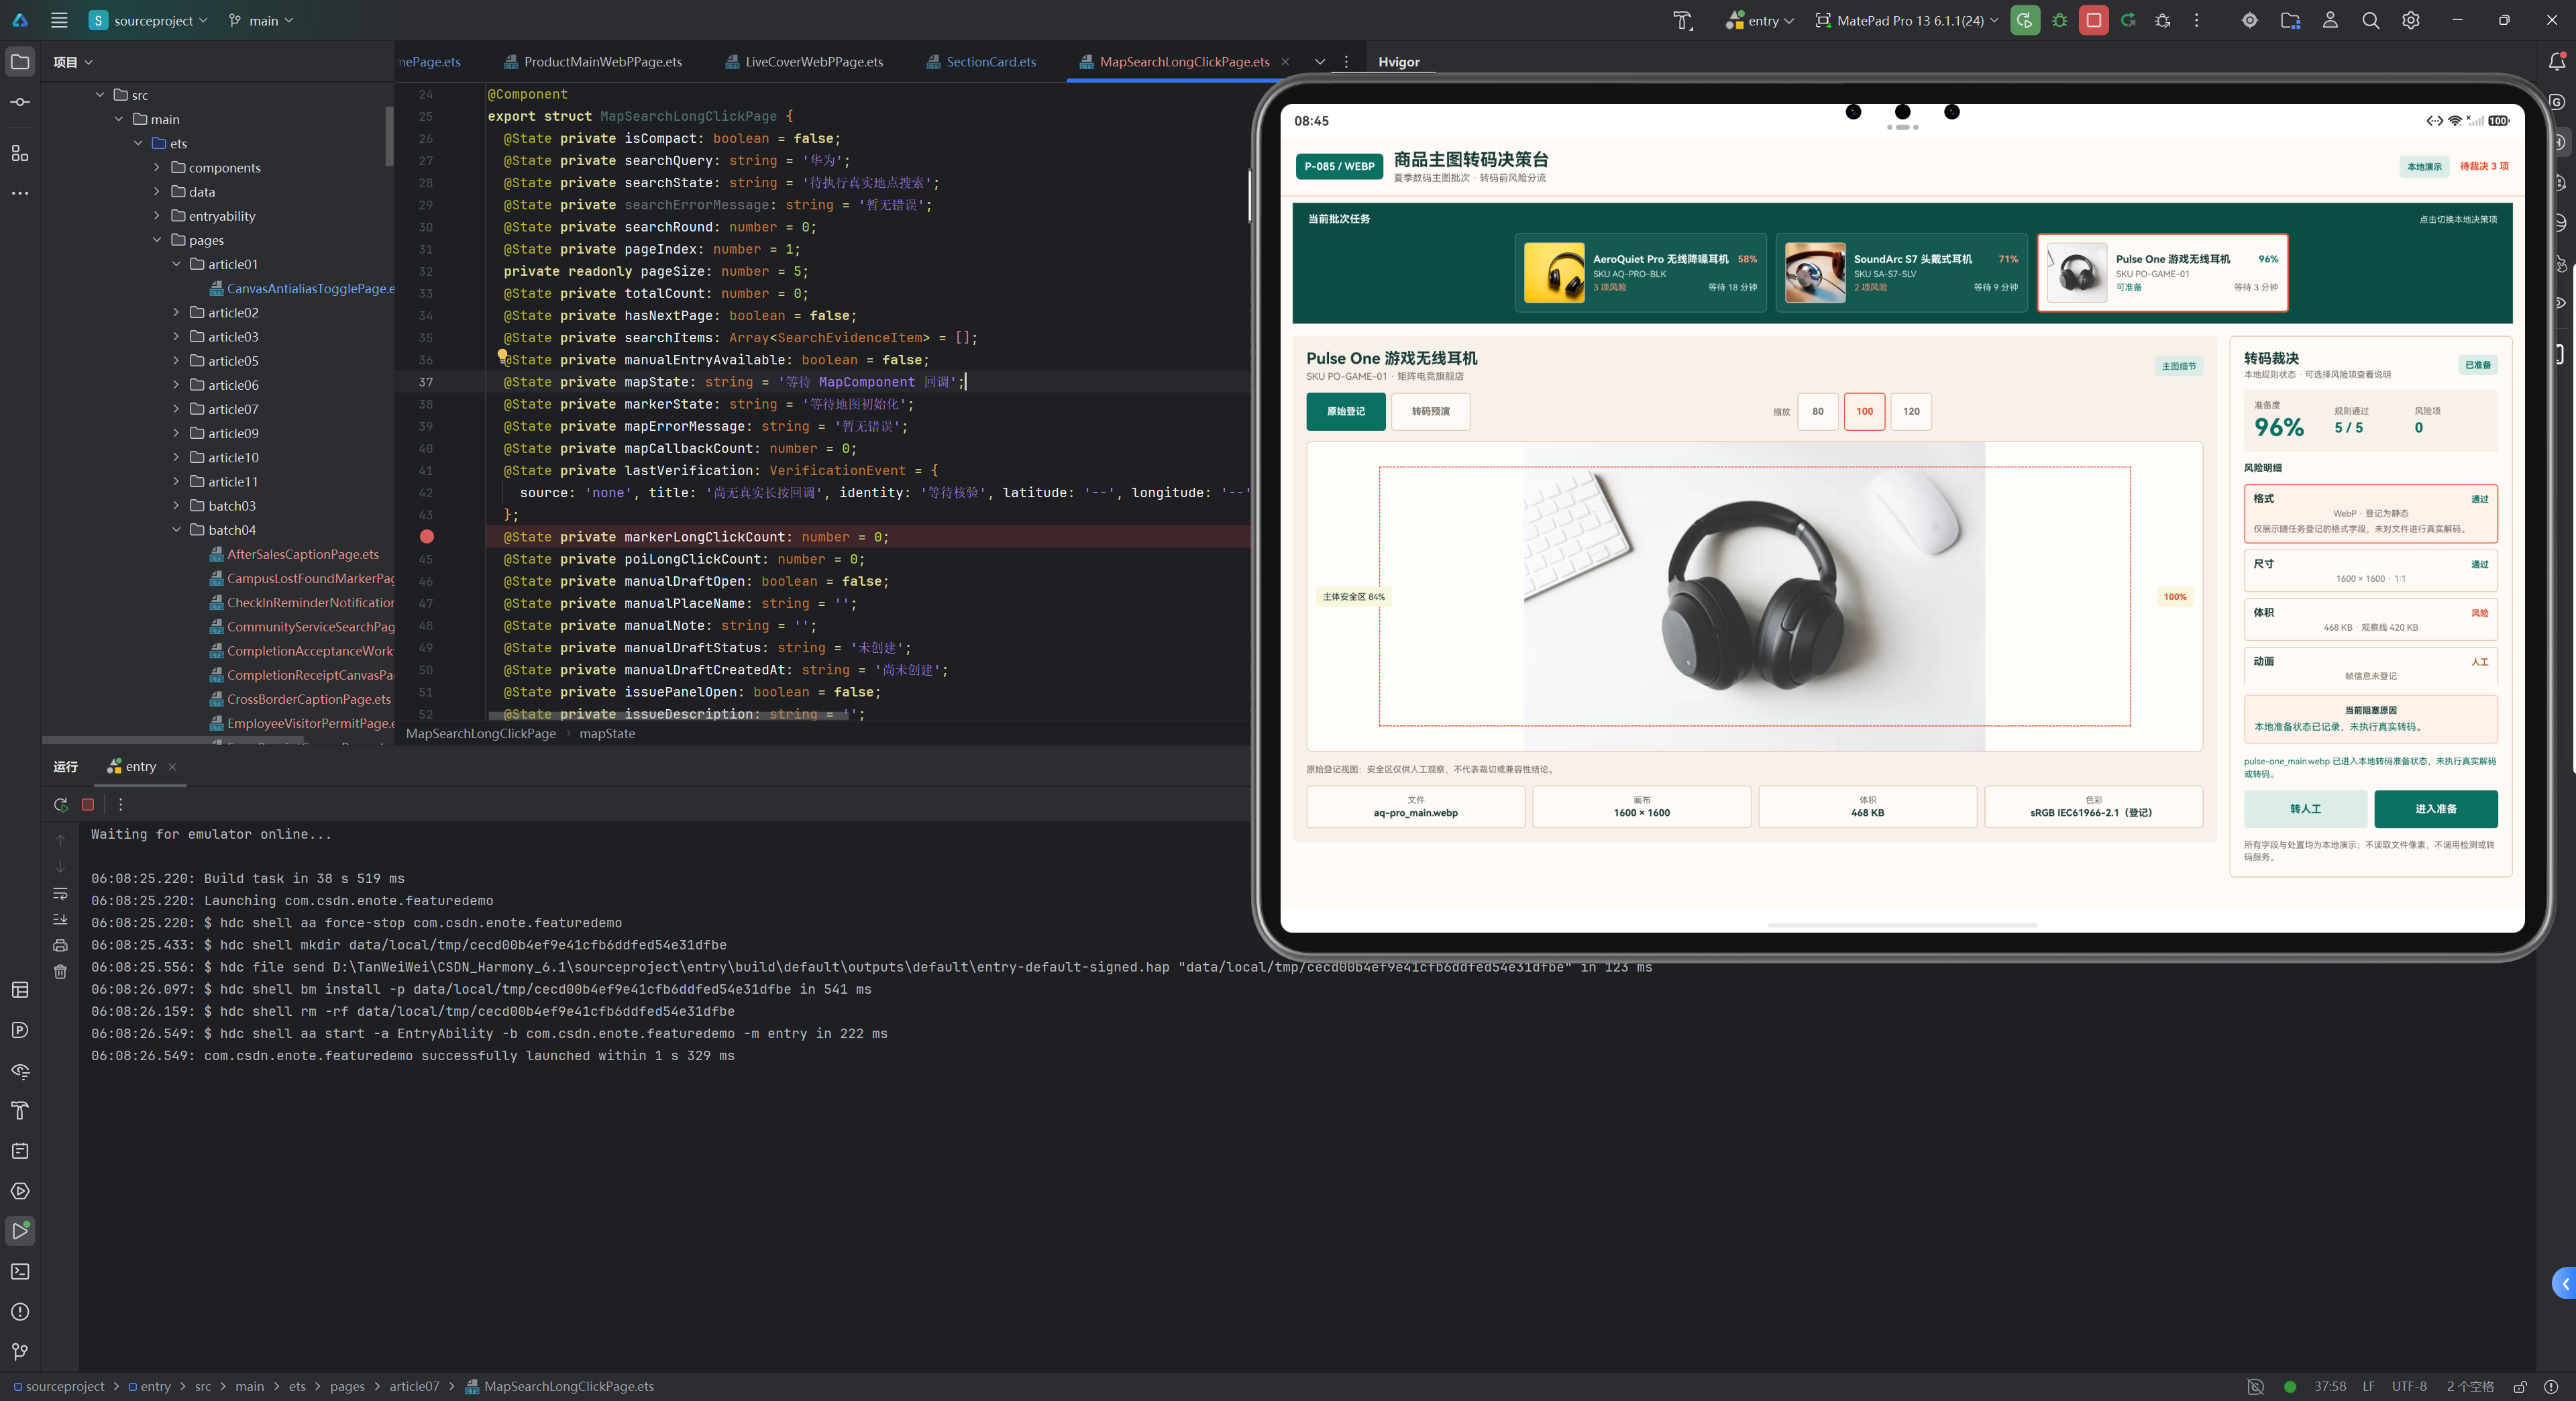Switch to 原始登记 view
2576x1401 pixels.
point(1345,411)
